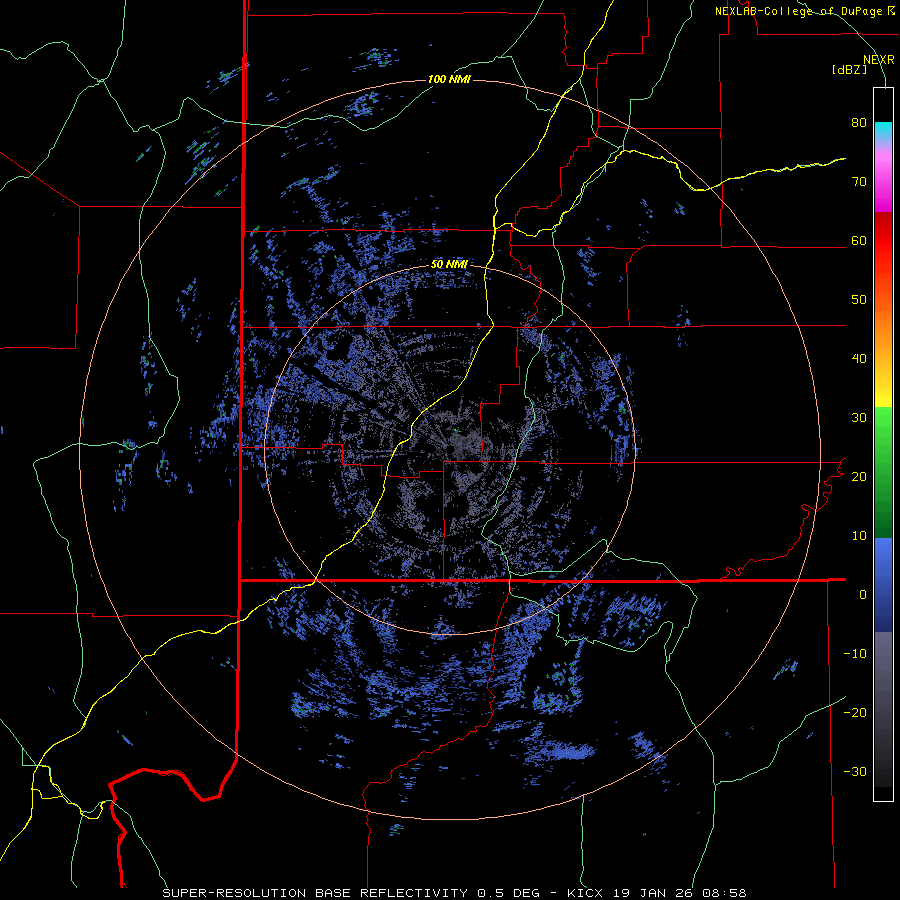
Task: Pick the cyan top band of color bar
Action: coord(883,131)
